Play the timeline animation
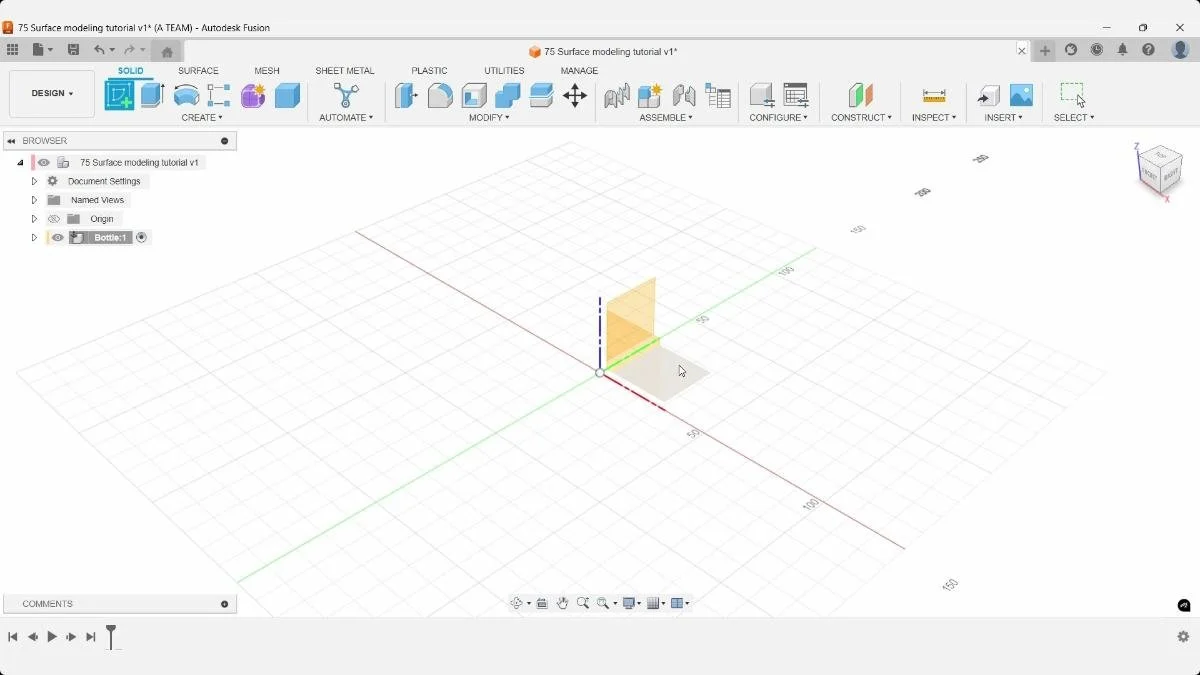 click(52, 637)
